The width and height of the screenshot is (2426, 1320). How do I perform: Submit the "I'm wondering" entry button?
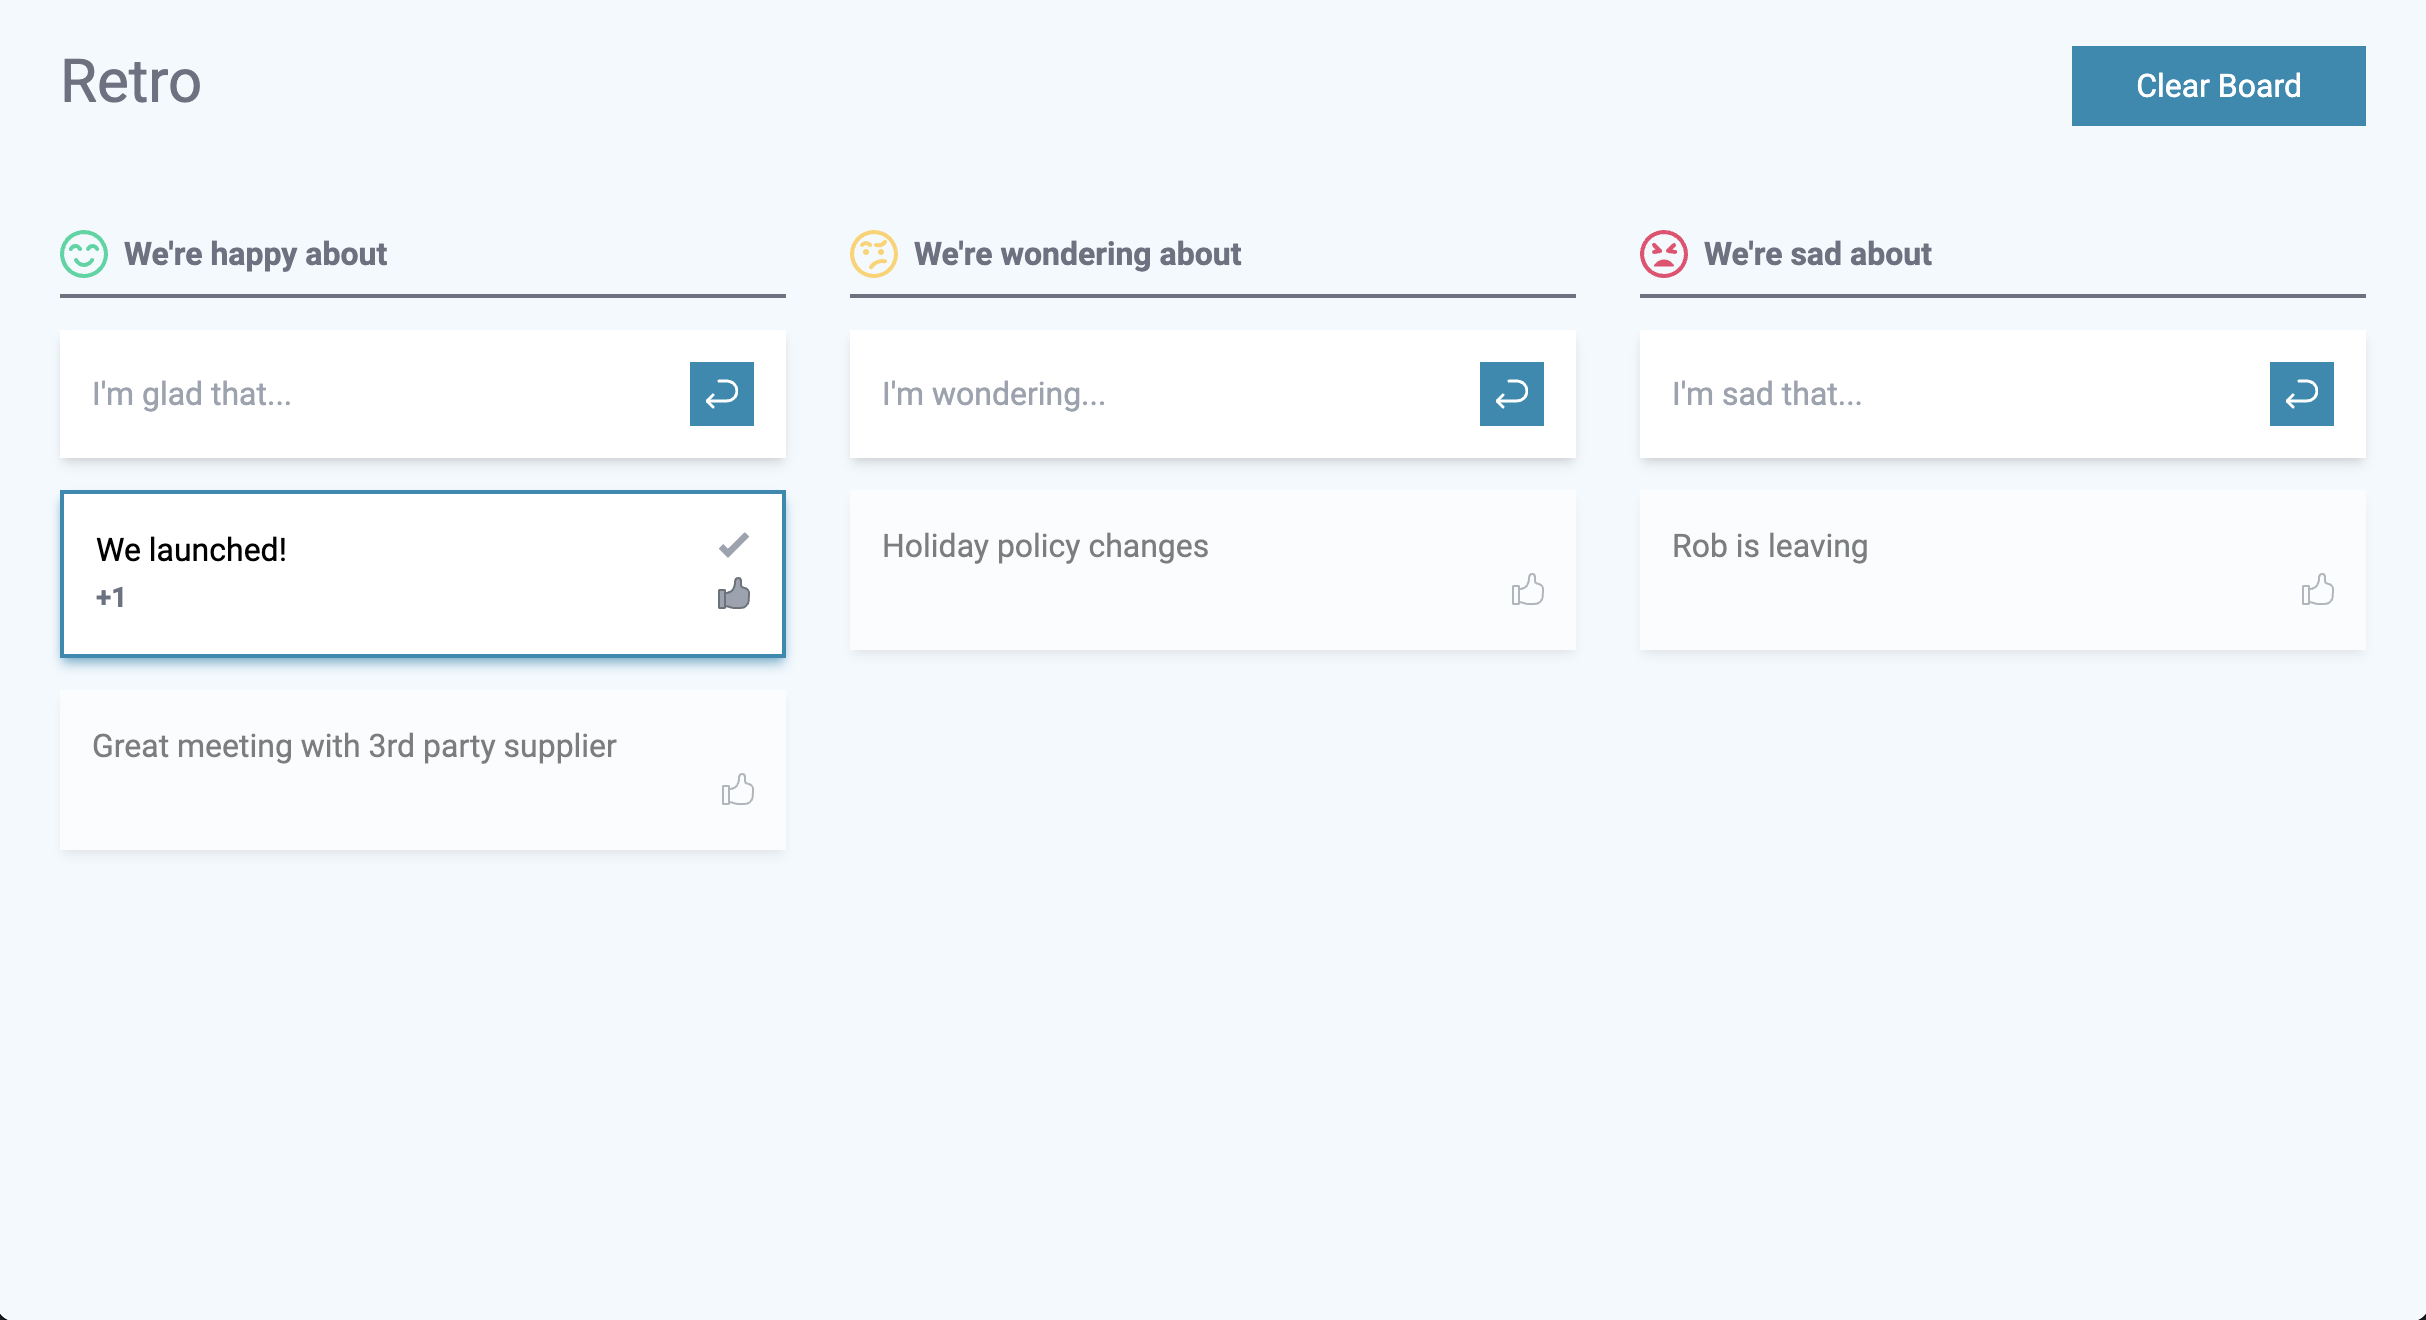click(x=1511, y=394)
